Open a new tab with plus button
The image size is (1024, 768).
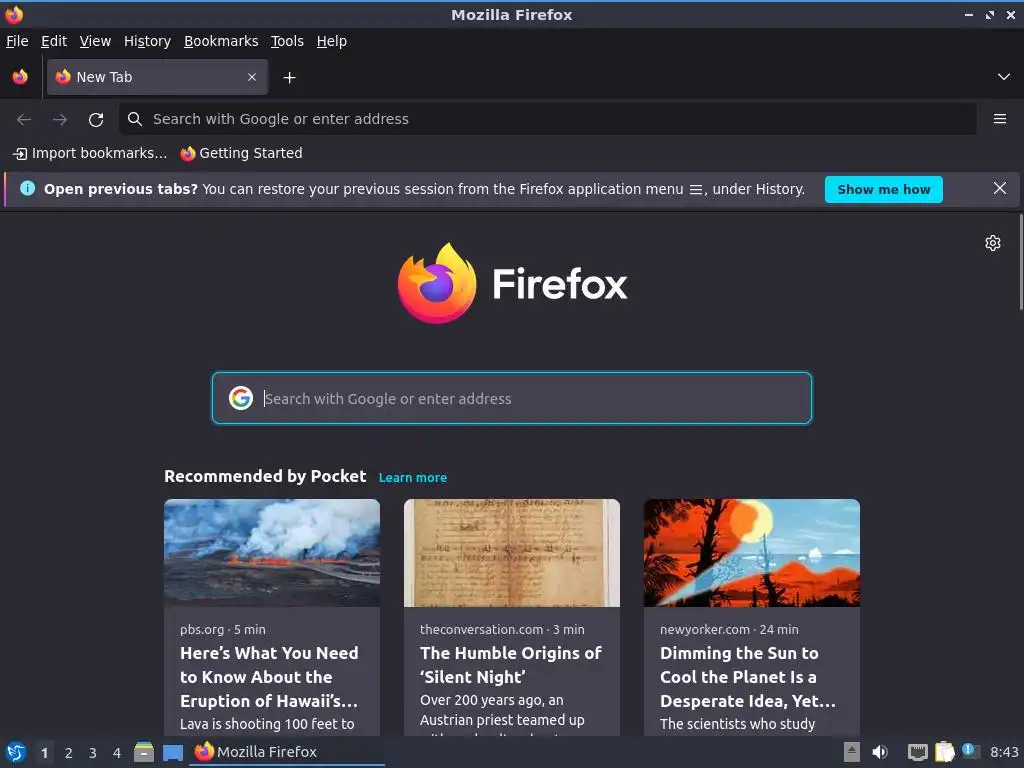(x=289, y=78)
